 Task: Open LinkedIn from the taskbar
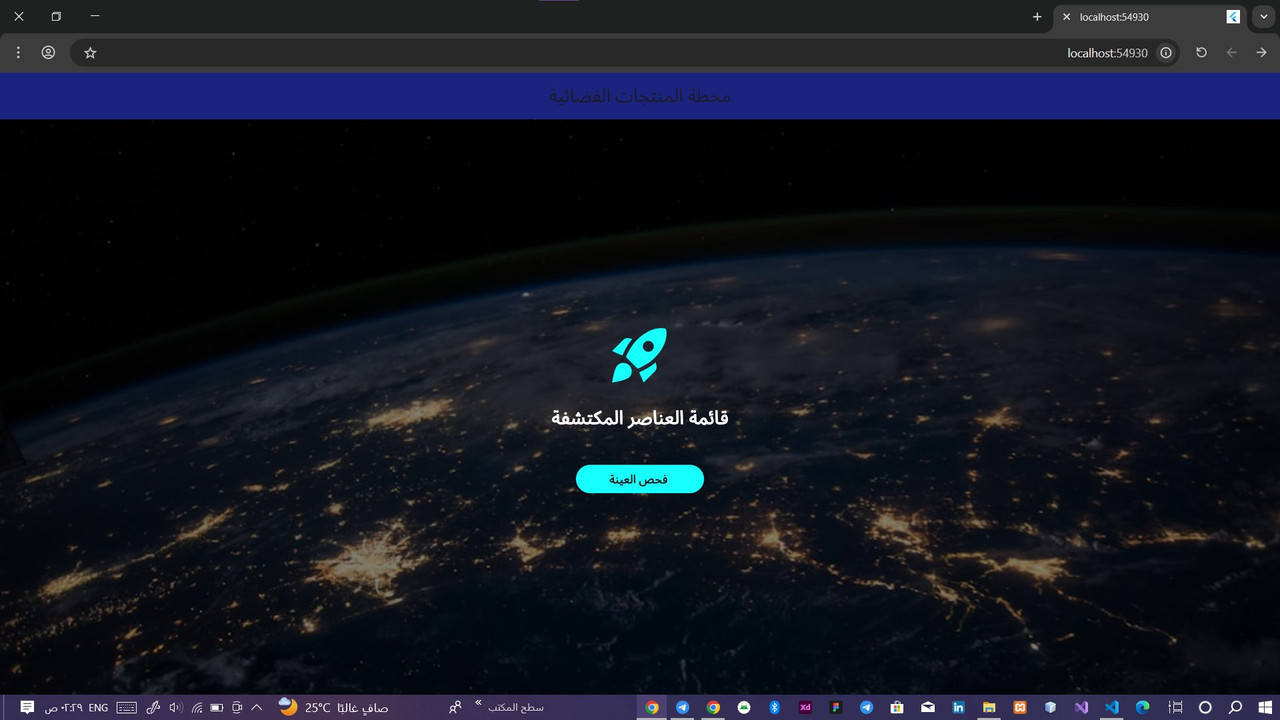(958, 707)
